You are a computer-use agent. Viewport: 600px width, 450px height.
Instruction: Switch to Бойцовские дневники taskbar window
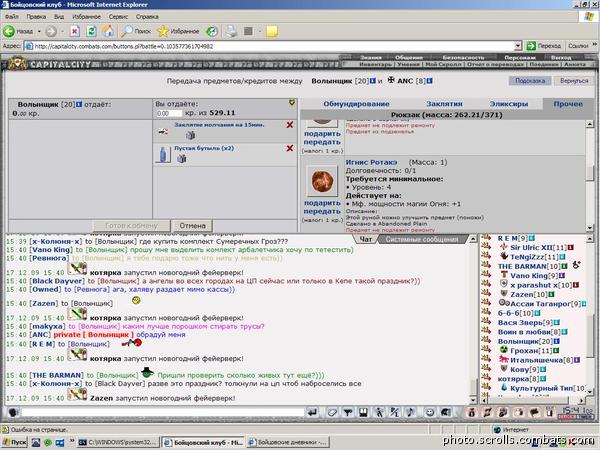click(287, 442)
